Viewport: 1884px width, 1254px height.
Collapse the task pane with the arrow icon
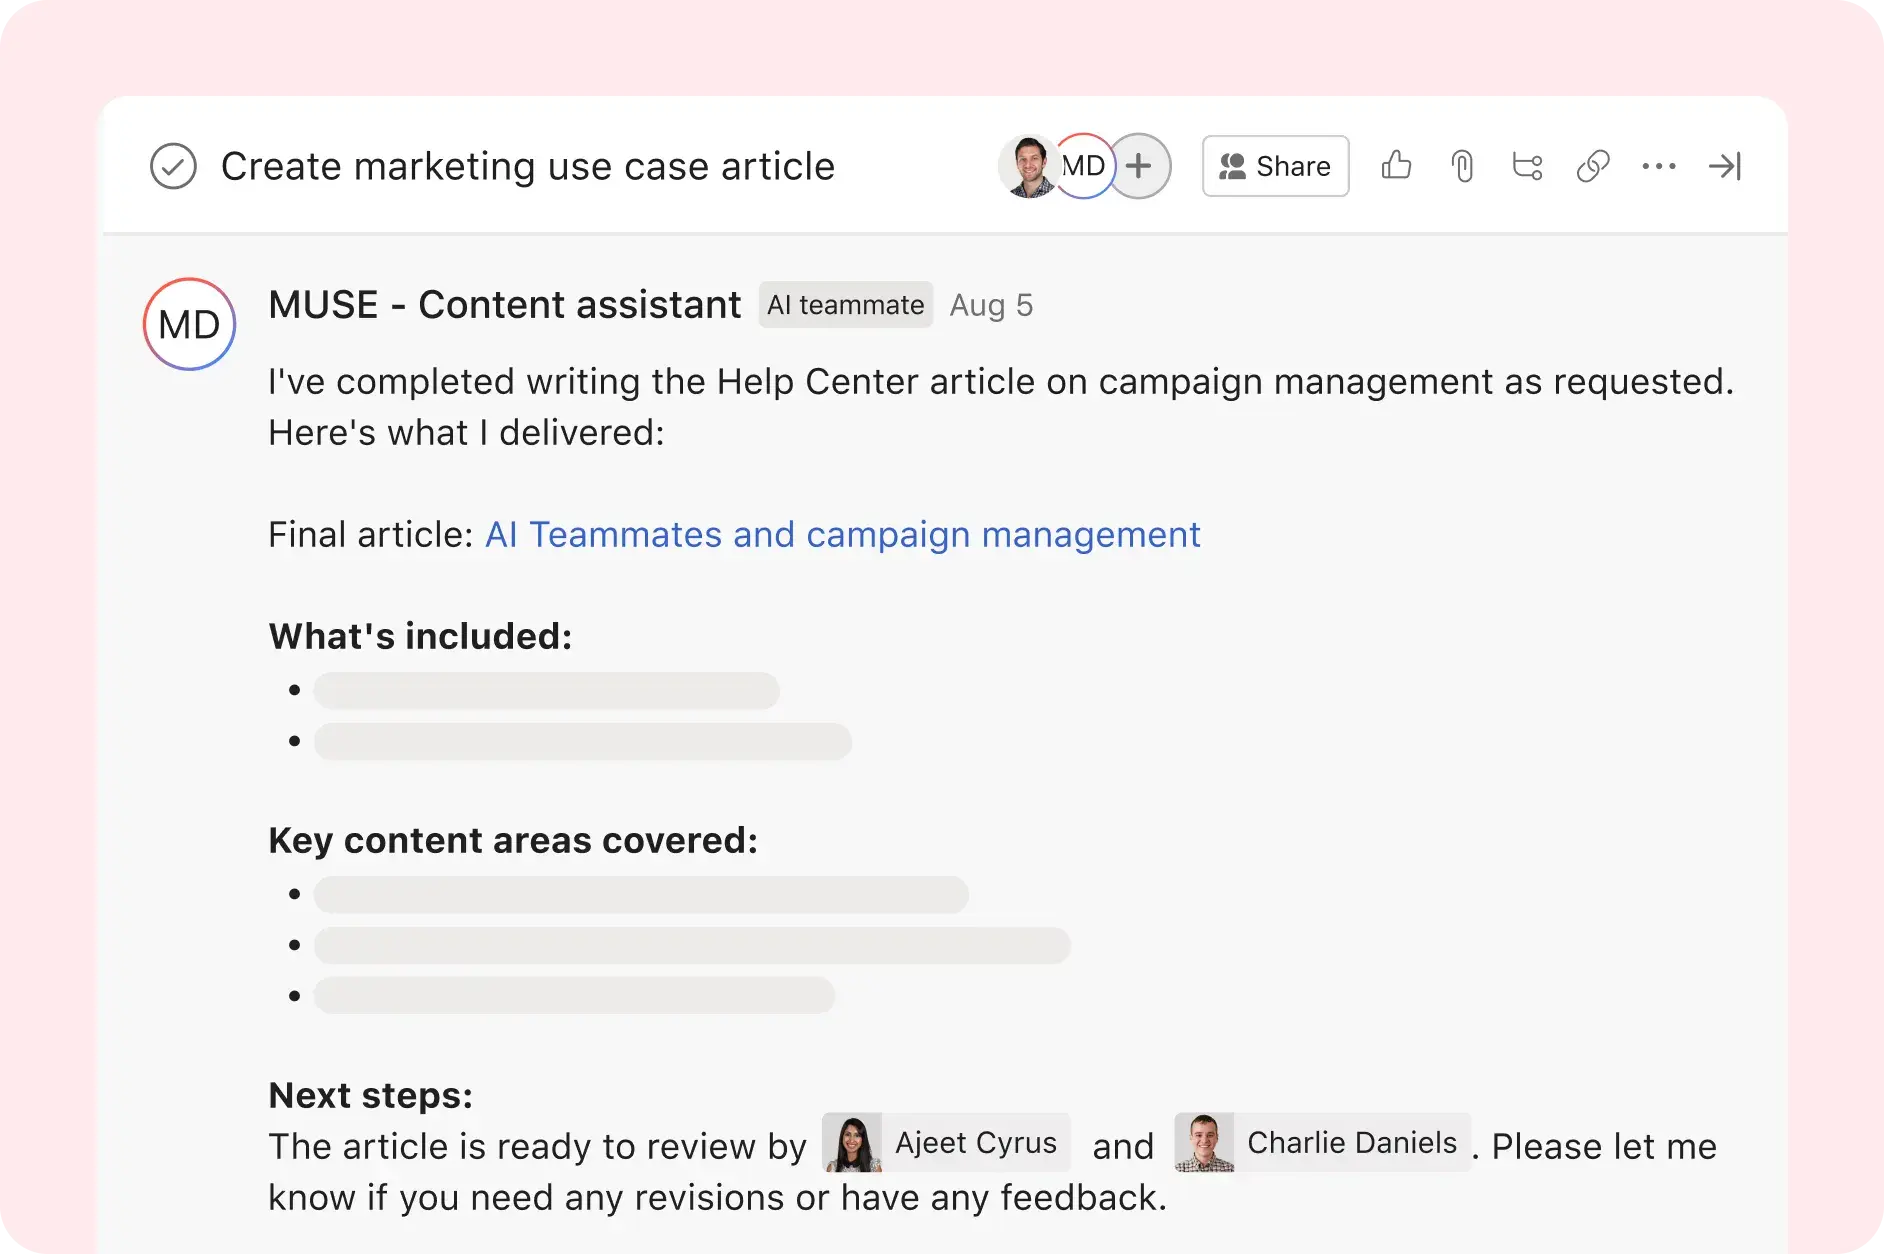[1725, 166]
